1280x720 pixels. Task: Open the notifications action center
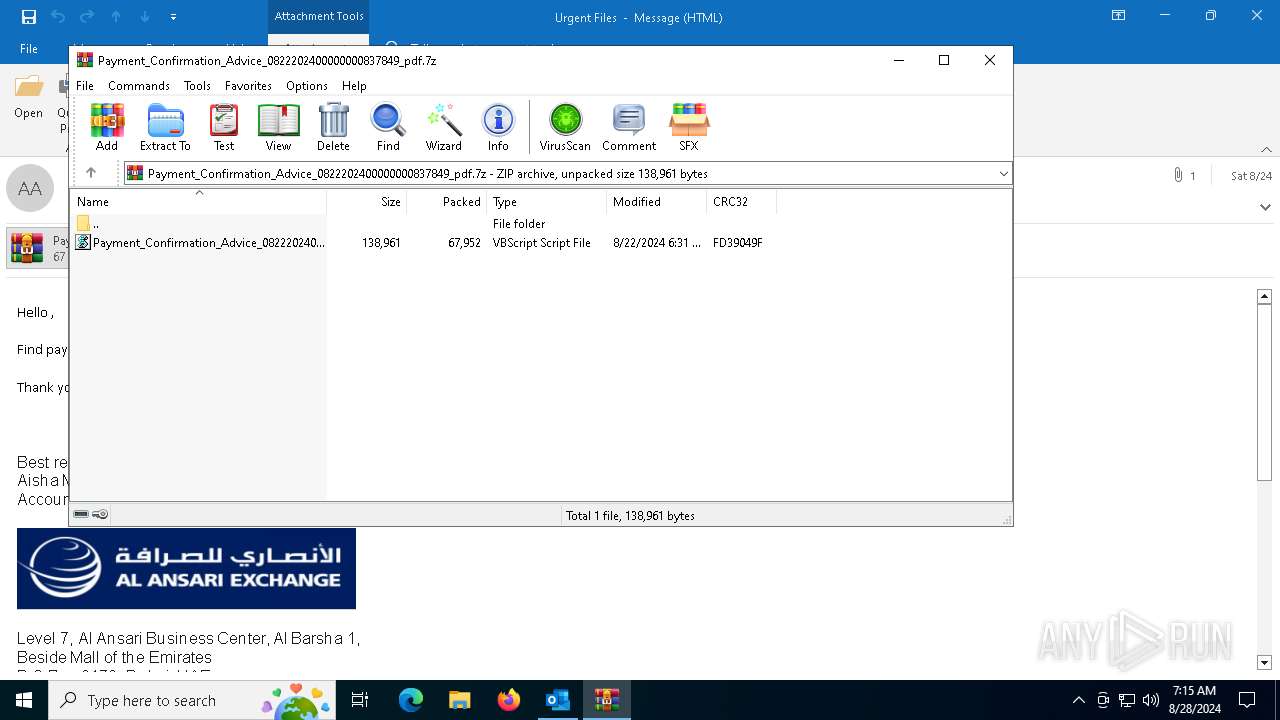pyautogui.click(x=1247, y=700)
